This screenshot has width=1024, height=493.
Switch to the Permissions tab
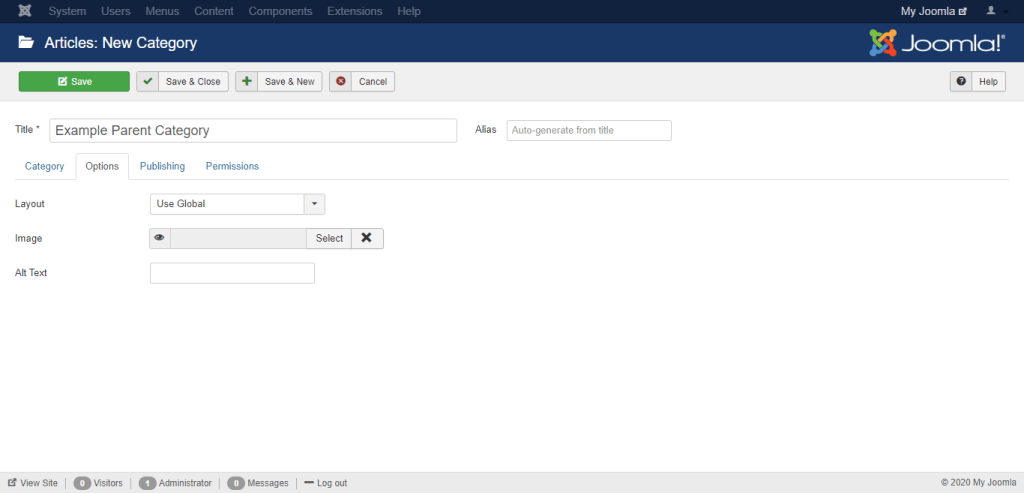[232, 166]
